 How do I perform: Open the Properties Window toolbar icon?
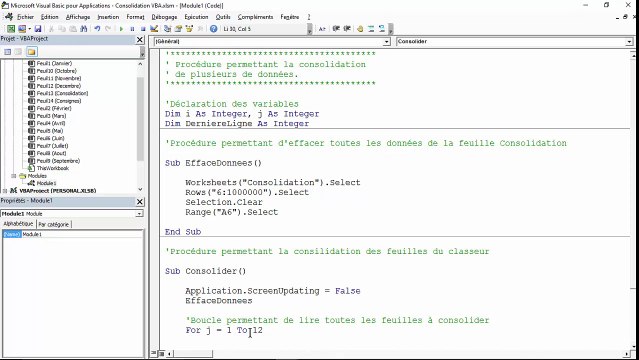tap(178, 29)
